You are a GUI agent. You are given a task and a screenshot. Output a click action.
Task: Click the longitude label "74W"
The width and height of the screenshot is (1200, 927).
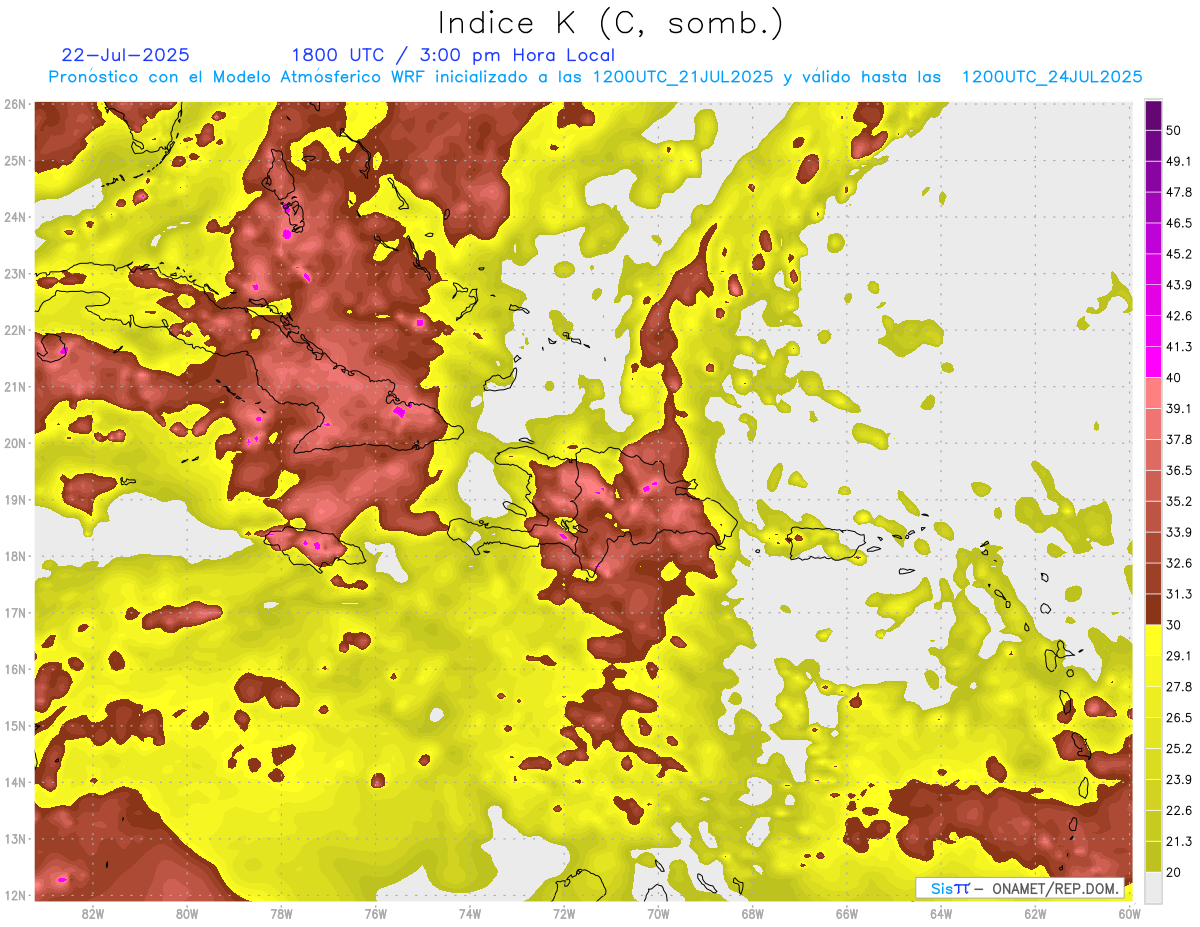pos(470,913)
